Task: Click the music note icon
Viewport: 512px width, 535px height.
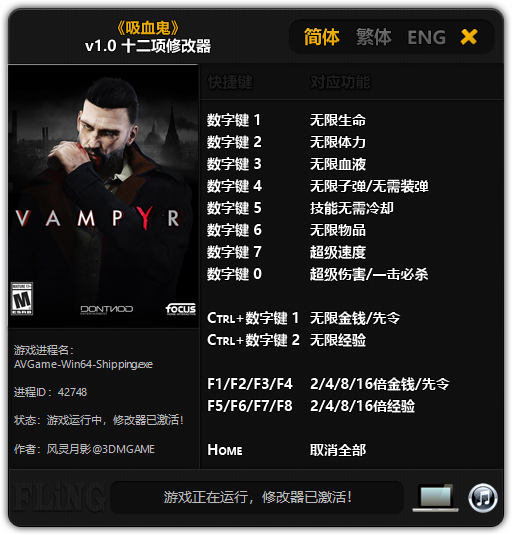Action: tap(482, 498)
